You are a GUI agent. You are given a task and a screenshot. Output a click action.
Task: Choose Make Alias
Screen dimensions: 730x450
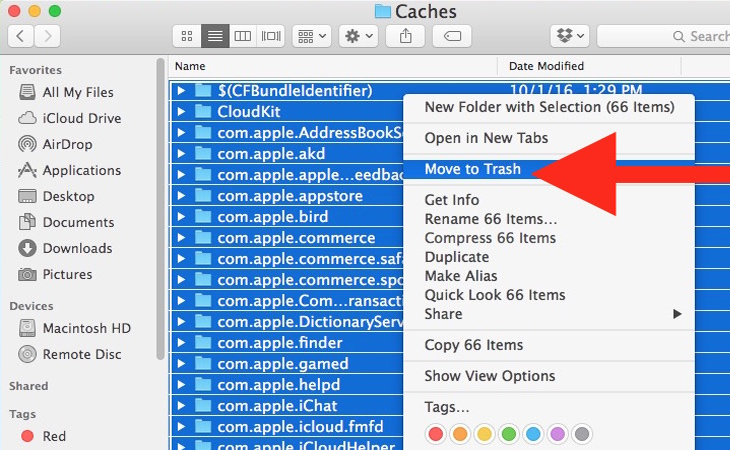[549, 276]
